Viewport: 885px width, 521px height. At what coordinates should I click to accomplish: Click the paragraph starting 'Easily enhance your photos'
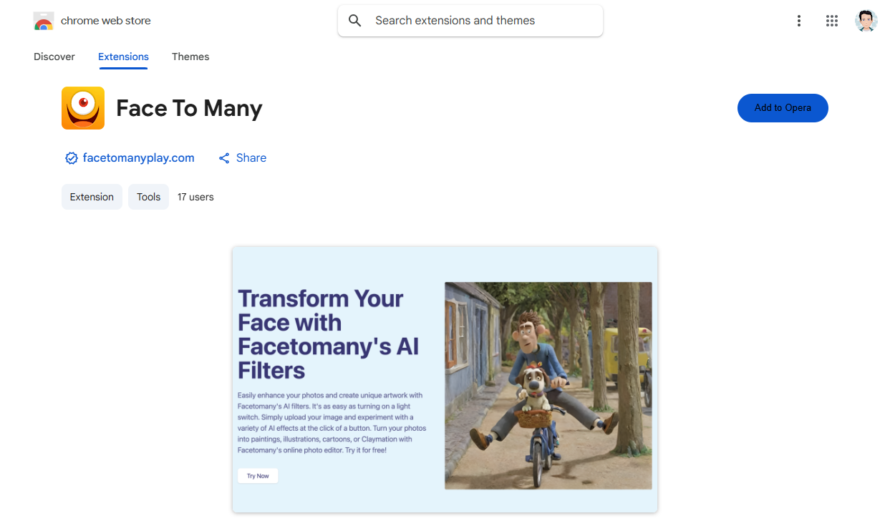point(332,423)
